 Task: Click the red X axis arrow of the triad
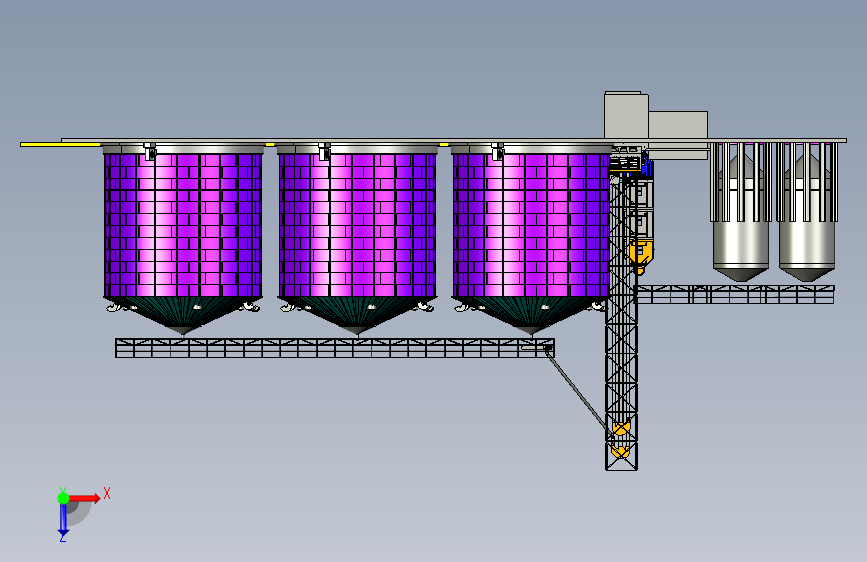point(84,498)
